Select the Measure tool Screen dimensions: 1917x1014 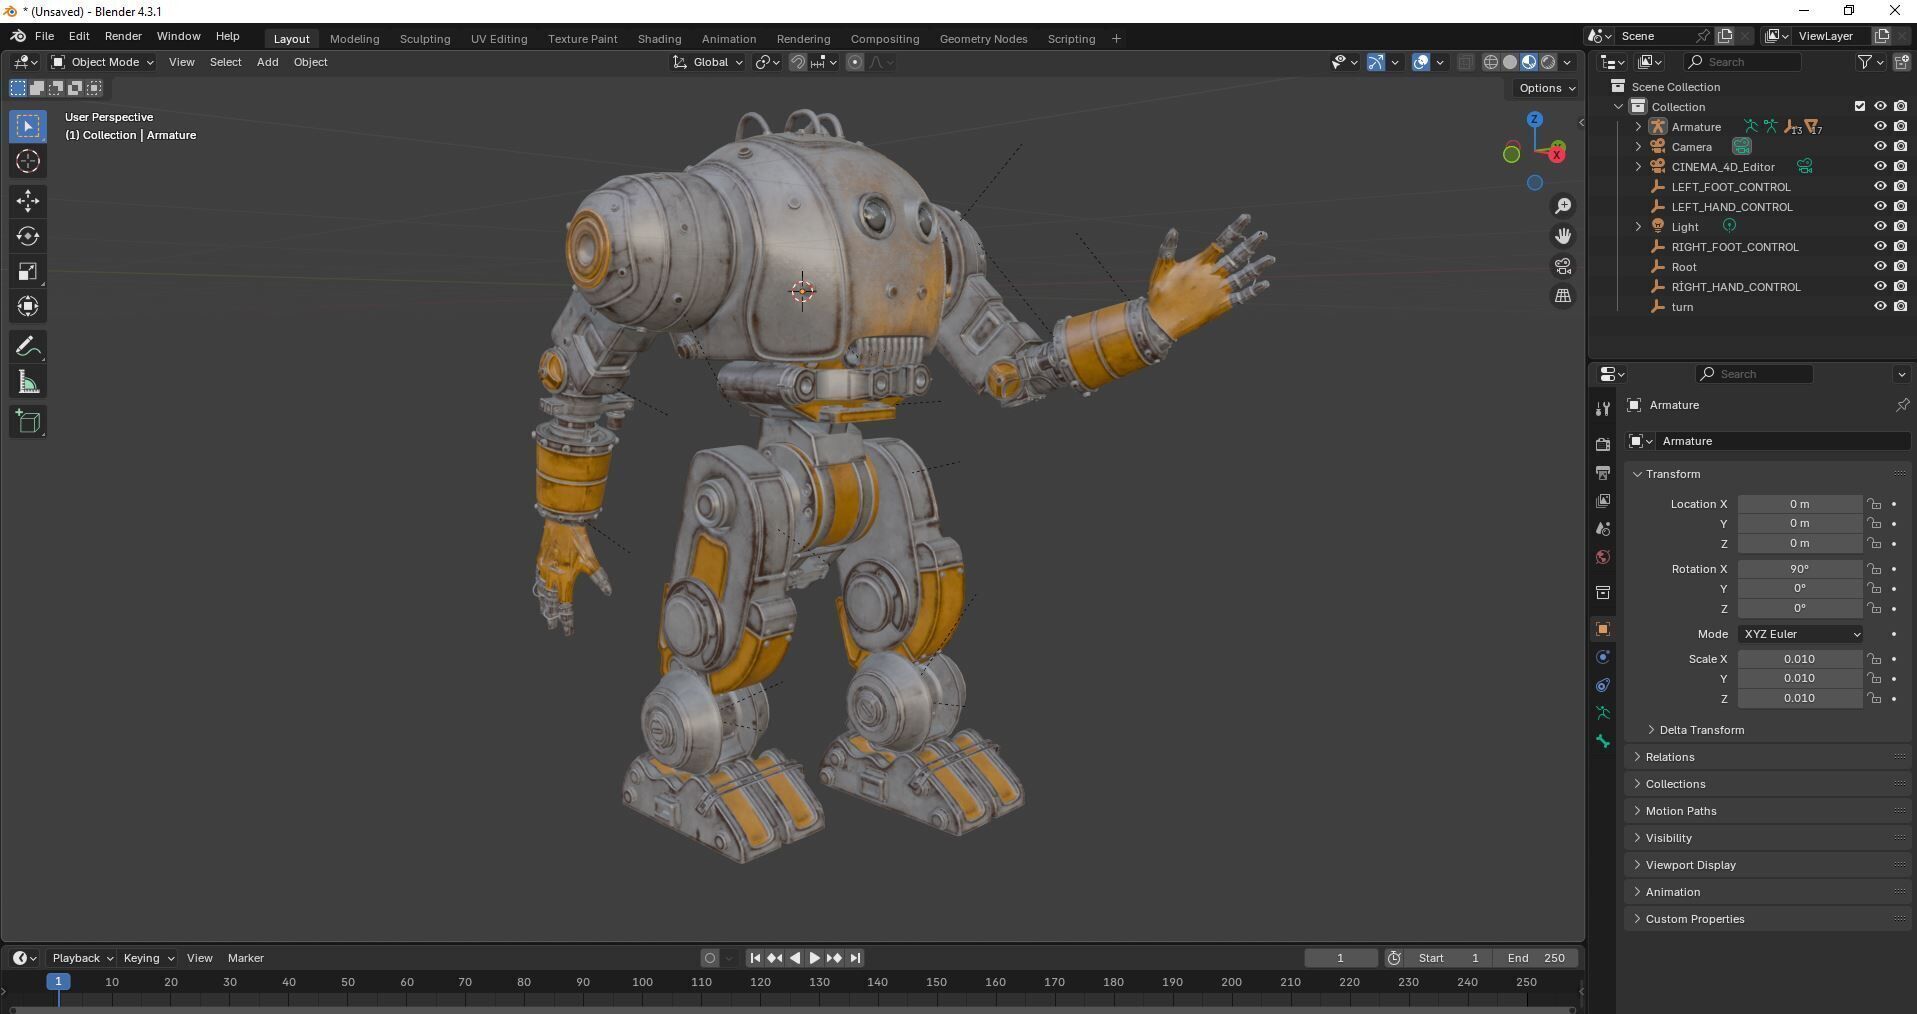[28, 382]
